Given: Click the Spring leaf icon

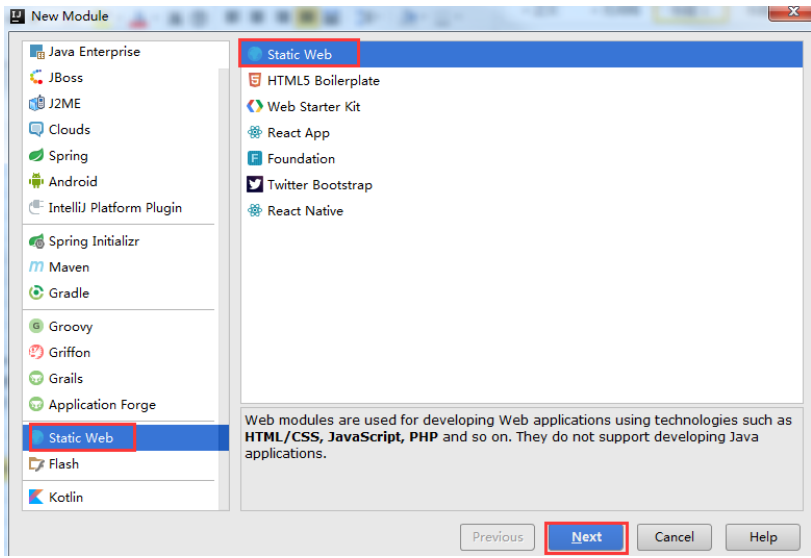Looking at the screenshot, I should 36,155.
